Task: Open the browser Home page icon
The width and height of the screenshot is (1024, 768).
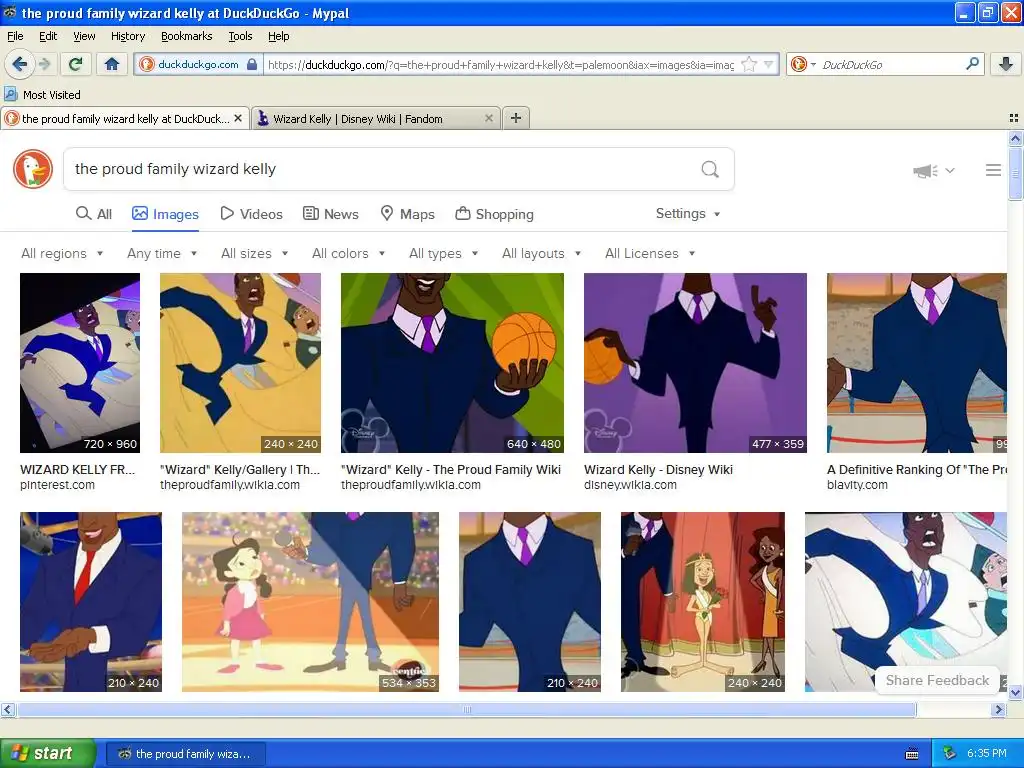Action: 112,64
